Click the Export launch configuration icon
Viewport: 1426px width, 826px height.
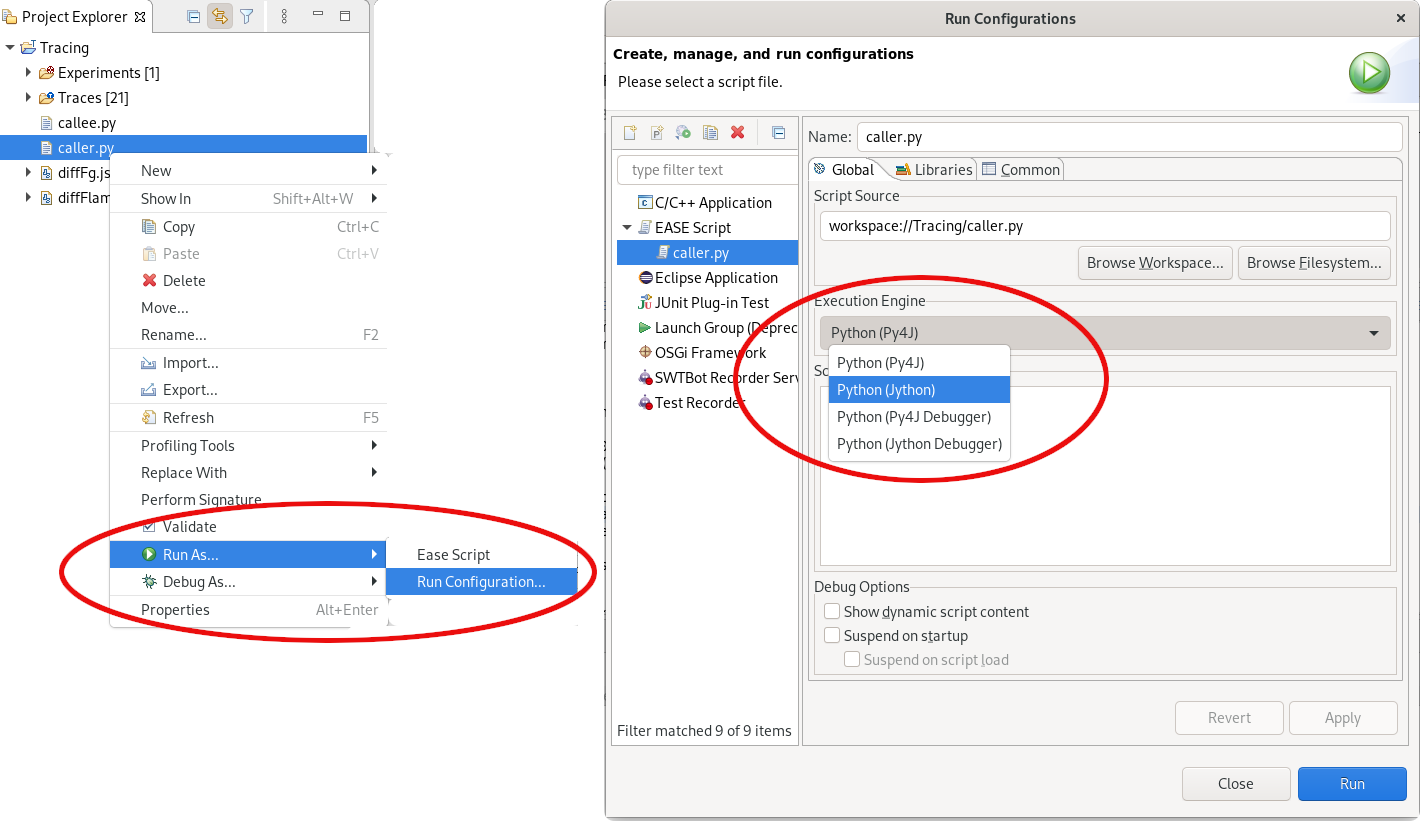point(684,133)
